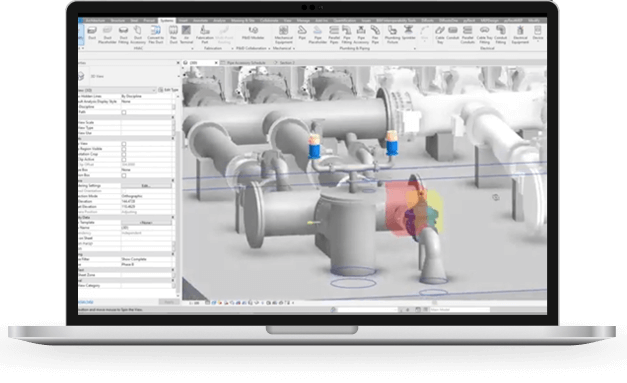Activate the Air Terminal tool
This screenshot has width=627, height=383.
click(x=186, y=34)
